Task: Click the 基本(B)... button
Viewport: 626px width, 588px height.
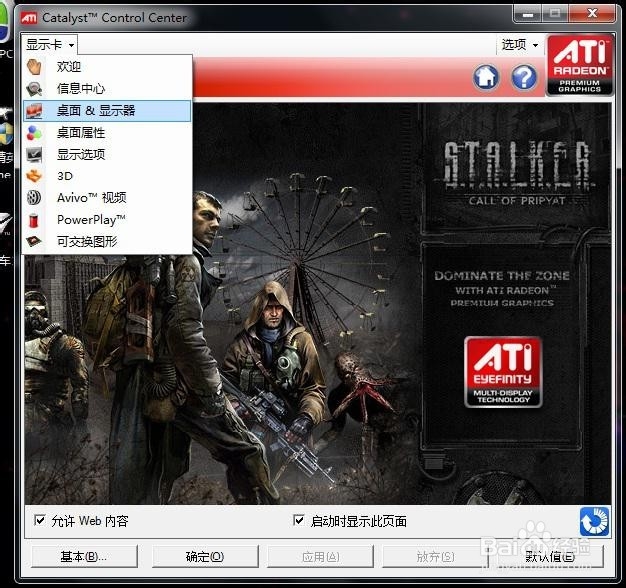Action: pos(84,556)
